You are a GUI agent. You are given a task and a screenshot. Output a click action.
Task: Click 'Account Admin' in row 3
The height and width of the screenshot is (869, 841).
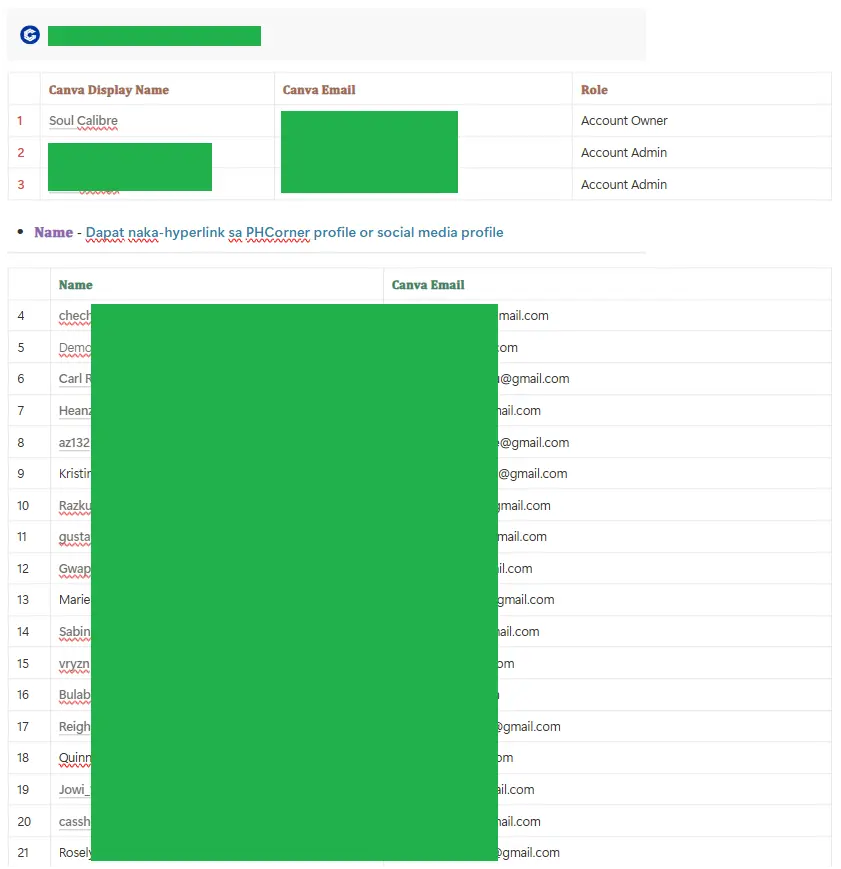pyautogui.click(x=624, y=185)
